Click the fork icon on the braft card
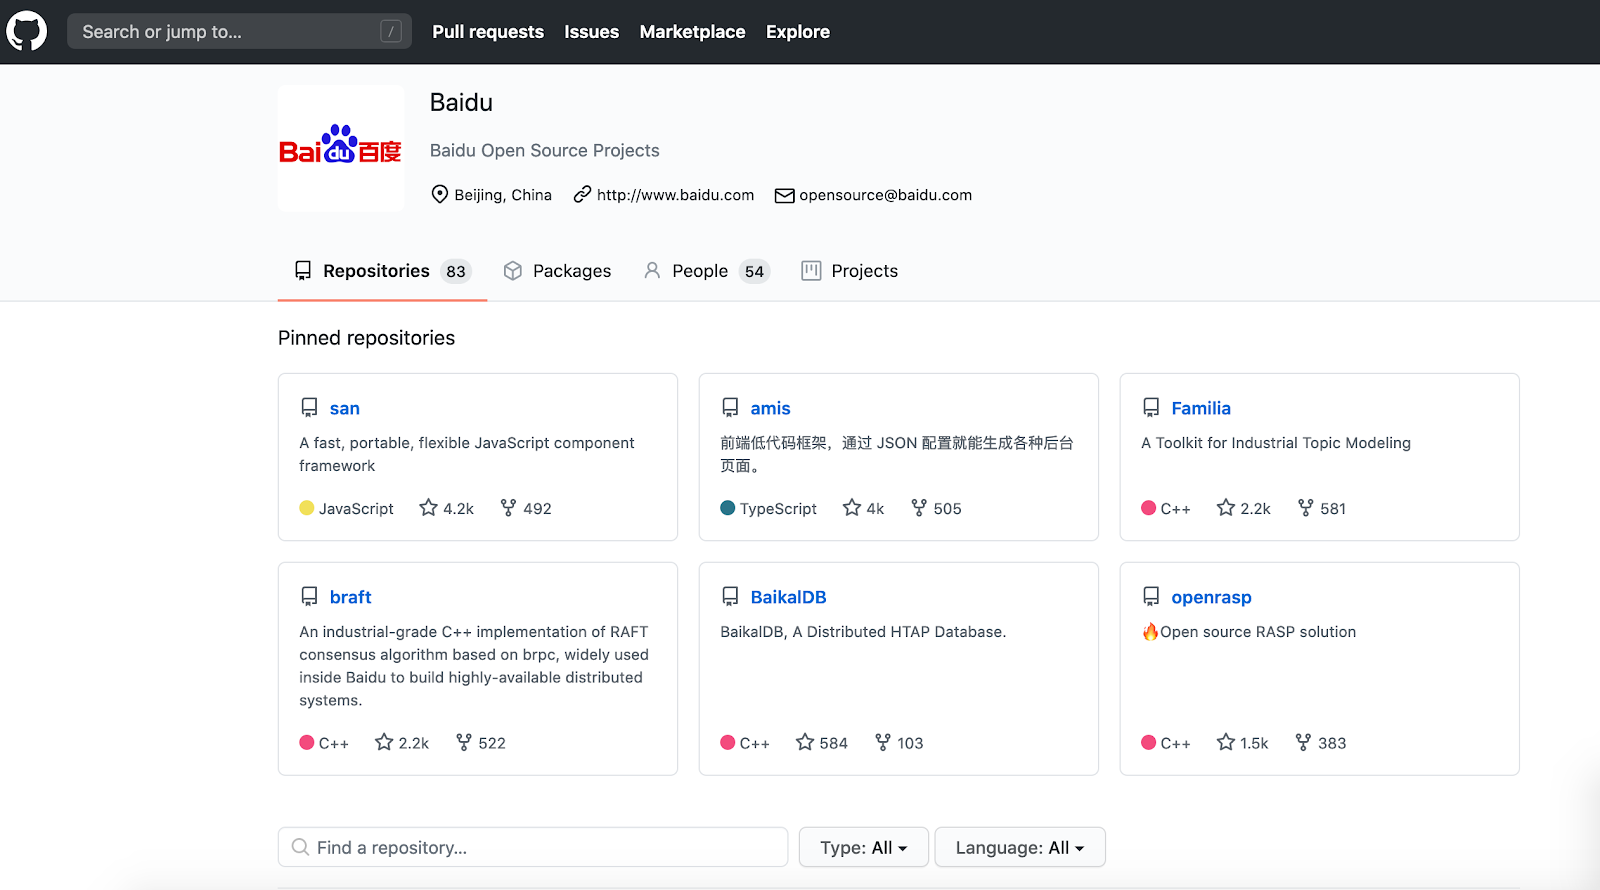The width and height of the screenshot is (1600, 890). [463, 742]
